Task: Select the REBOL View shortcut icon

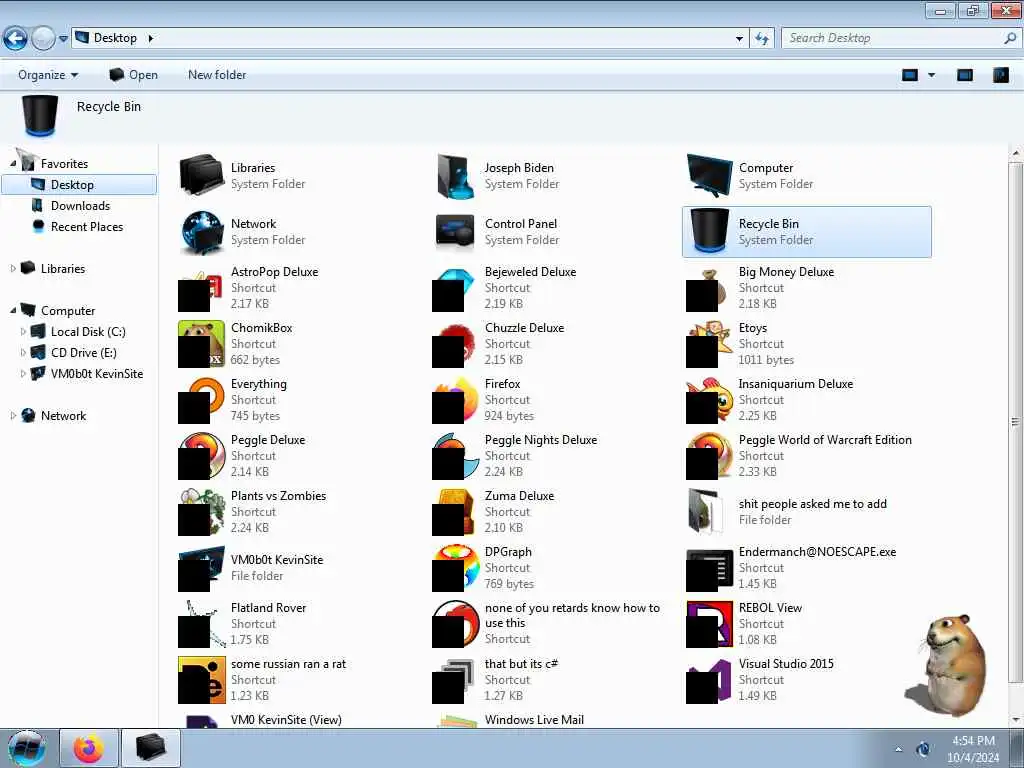Action: [709, 624]
